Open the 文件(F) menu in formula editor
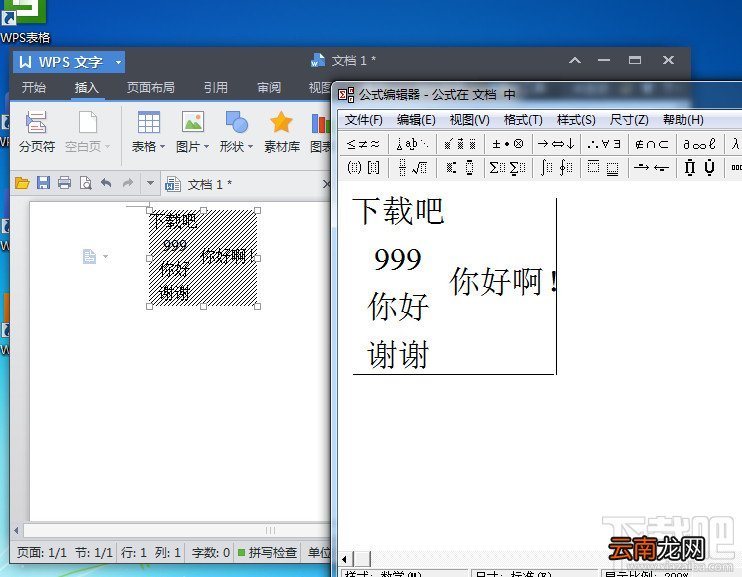This screenshot has height=577, width=742. [363, 120]
